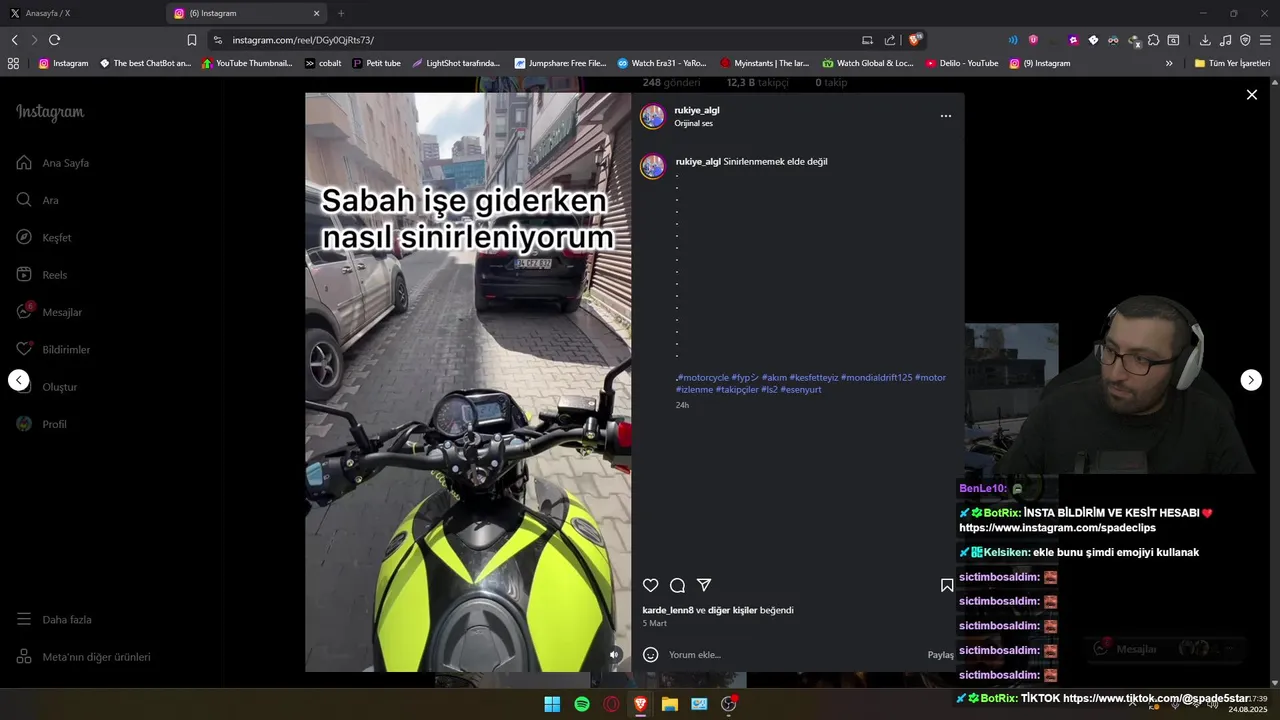Open OBS Studio from the taskbar

coord(729,704)
